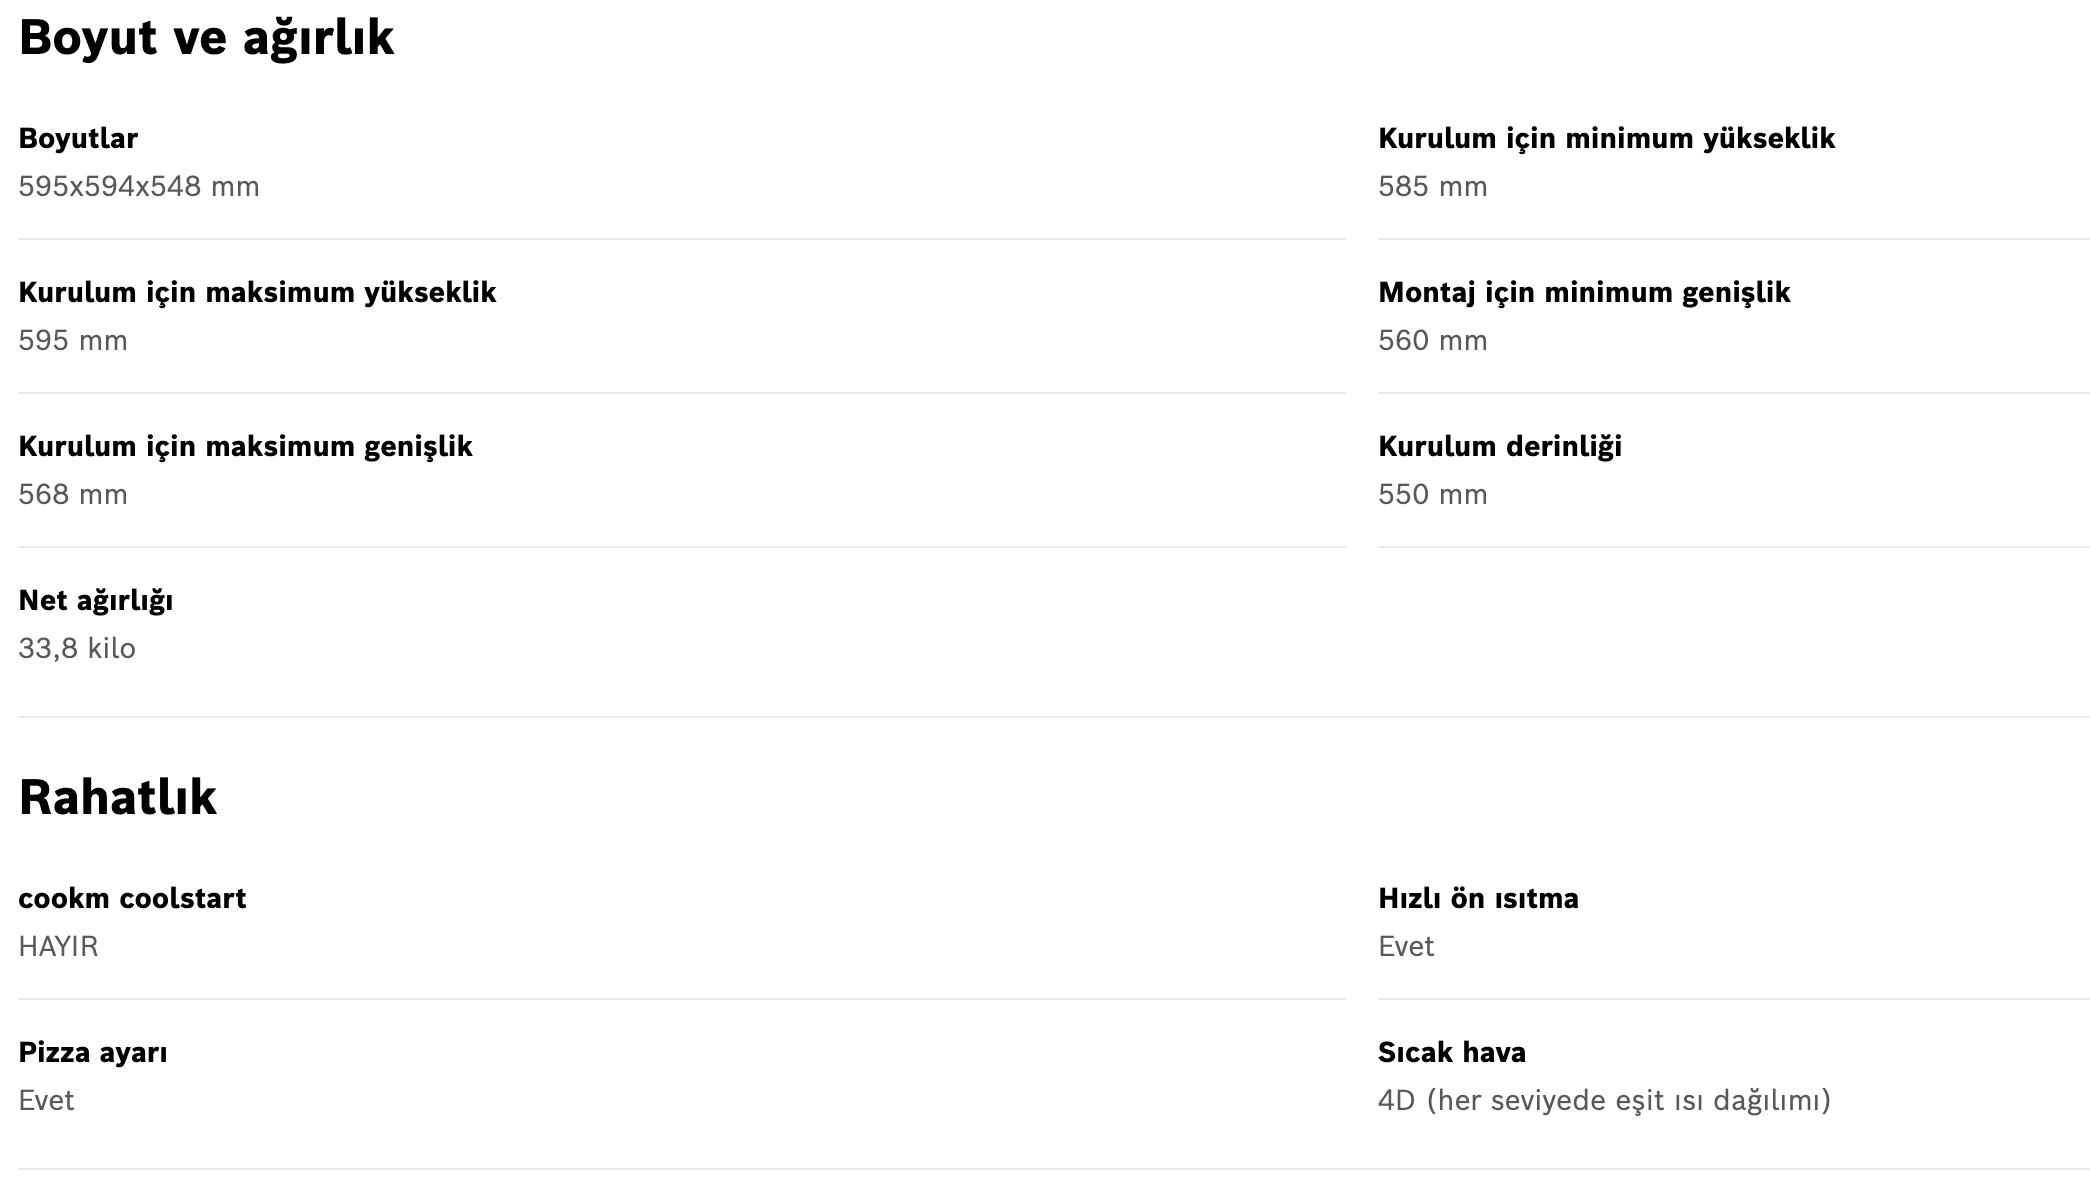Select the Montaj için minimum genişlik label
2090x1198 pixels.
(1584, 293)
